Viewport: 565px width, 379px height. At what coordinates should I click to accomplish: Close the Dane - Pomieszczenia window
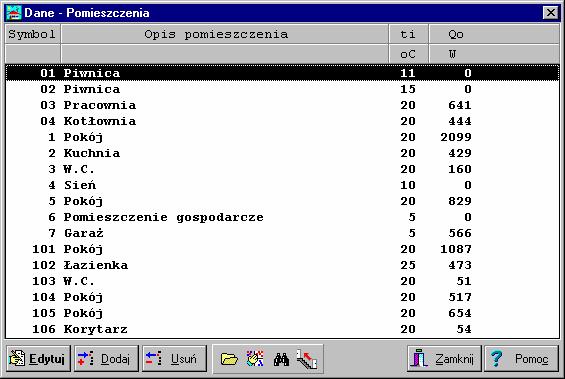[x=551, y=13]
